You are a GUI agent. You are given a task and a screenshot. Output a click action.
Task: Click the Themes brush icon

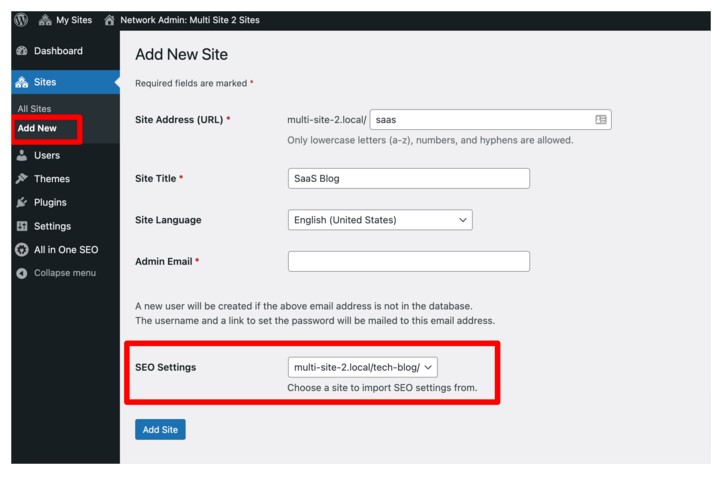coord(22,178)
